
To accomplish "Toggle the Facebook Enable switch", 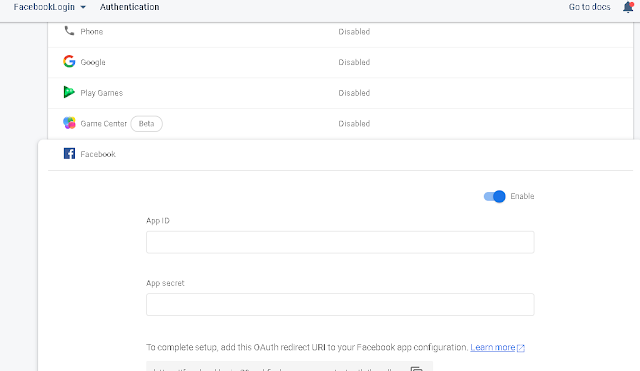I will 494,196.
